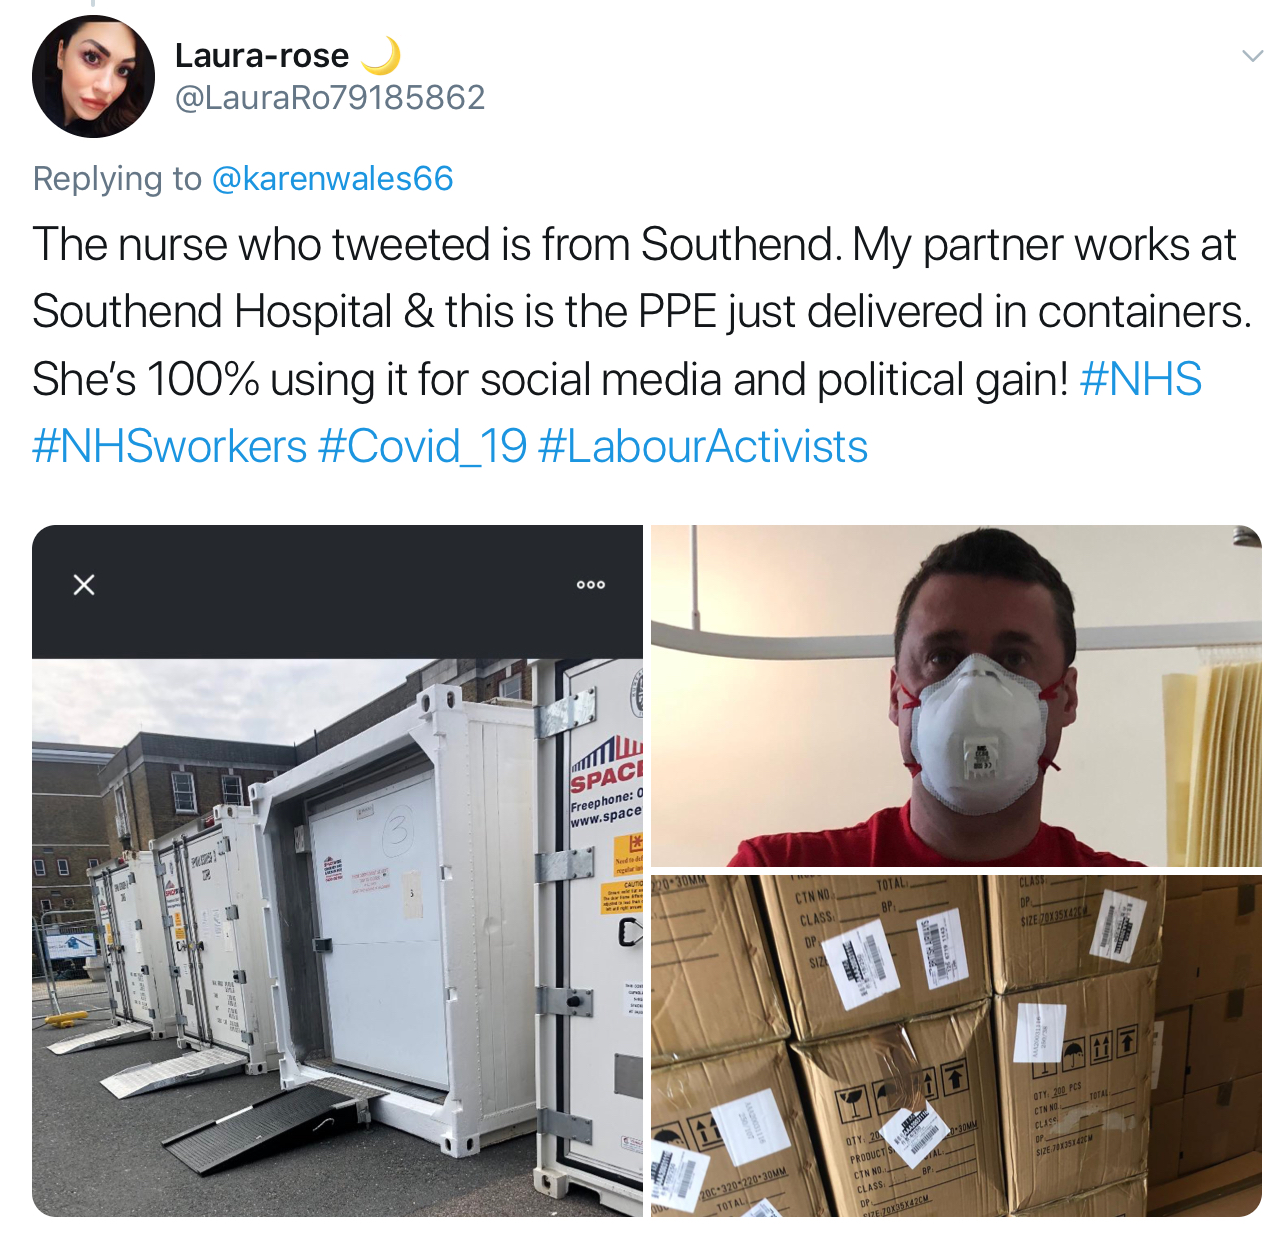Visit the @karenwales66 profile mention
Image resolution: width=1284 pixels, height=1245 pixels.
[x=333, y=178]
